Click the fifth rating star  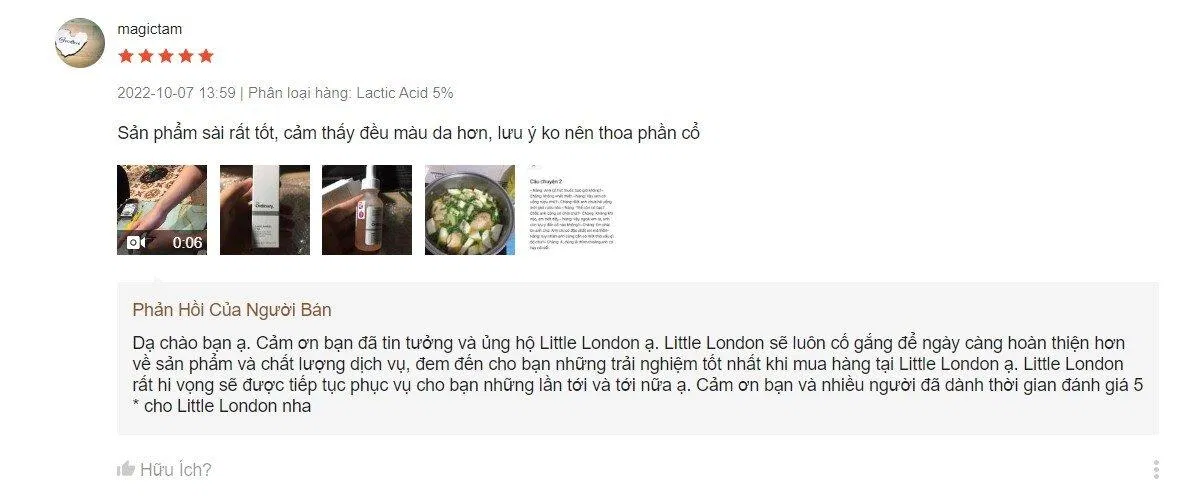[206, 56]
